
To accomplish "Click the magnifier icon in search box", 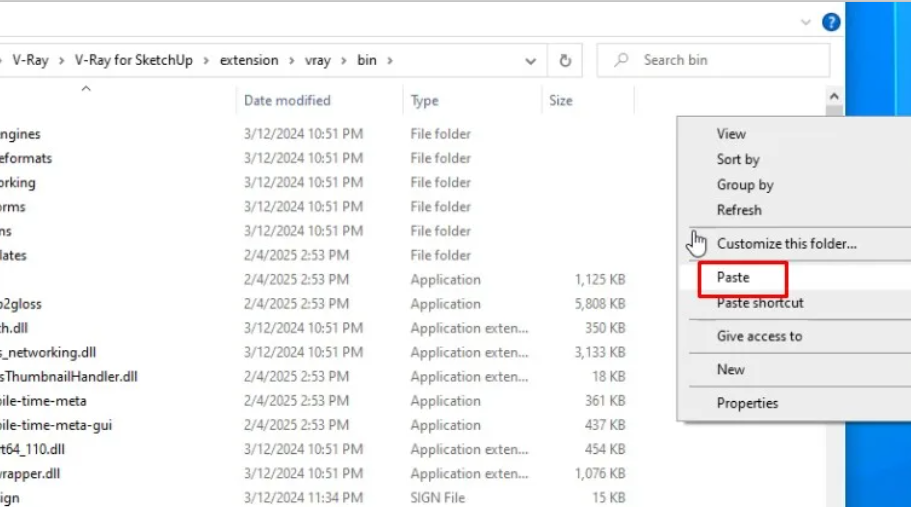I will coord(621,60).
